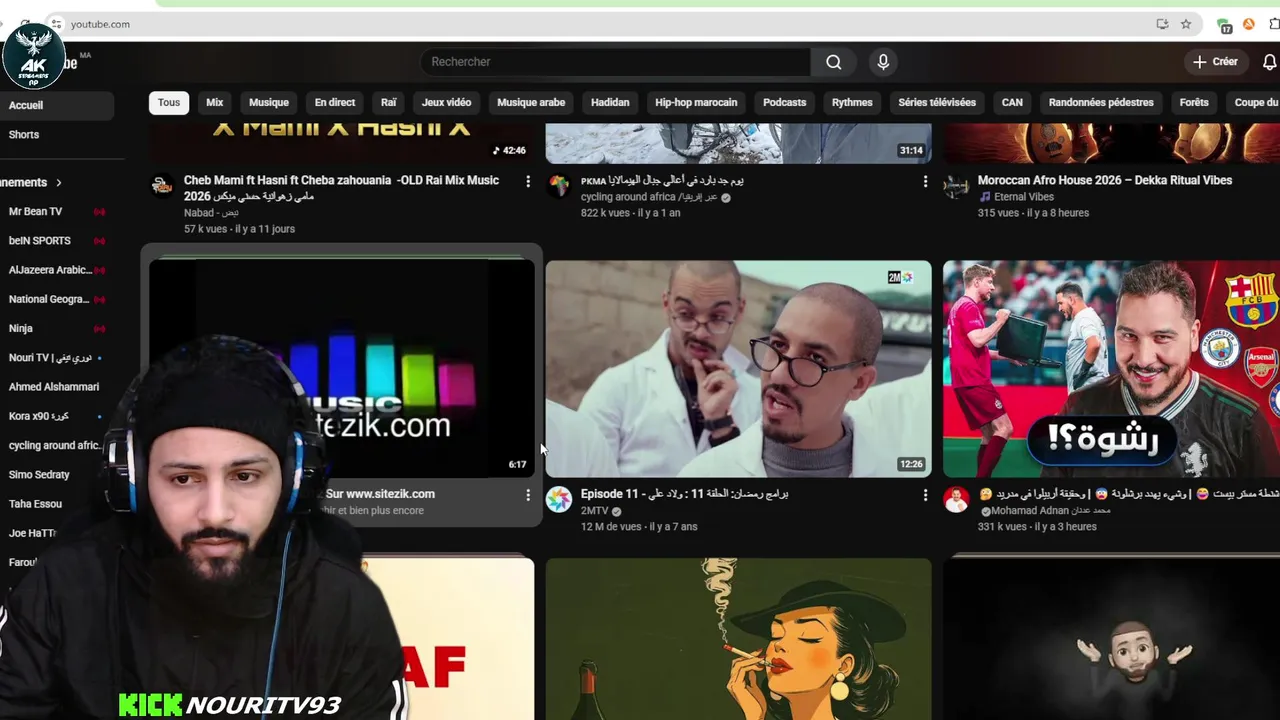Image resolution: width=1280 pixels, height=720 pixels.
Task: Select the Jeux vidéo chip
Action: 446,102
